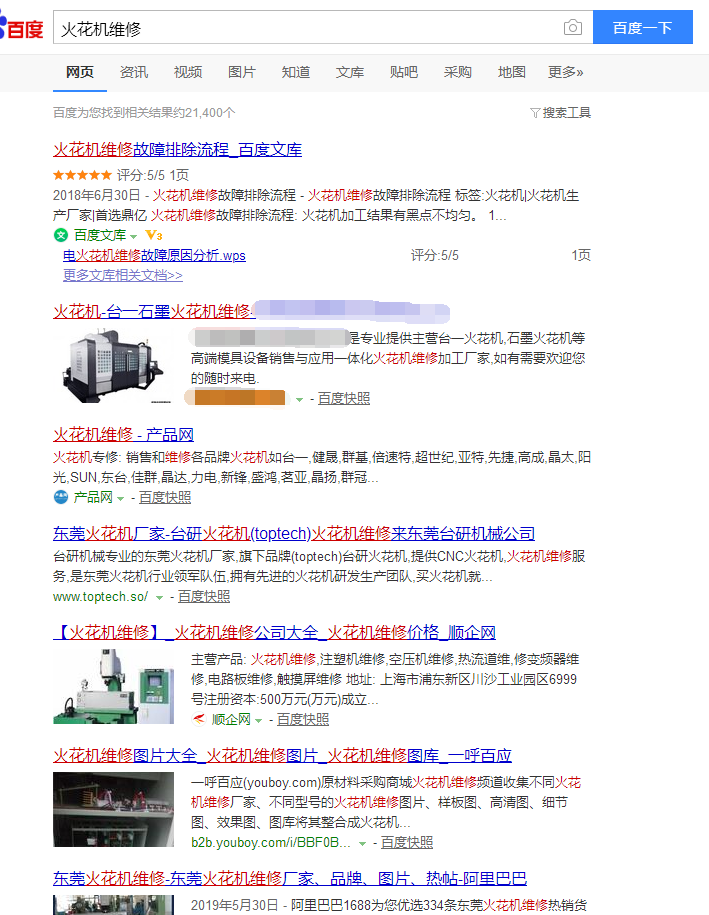The height and width of the screenshot is (915, 709).
Task: Click 更多文库相关文档>> link
Action: click(123, 275)
